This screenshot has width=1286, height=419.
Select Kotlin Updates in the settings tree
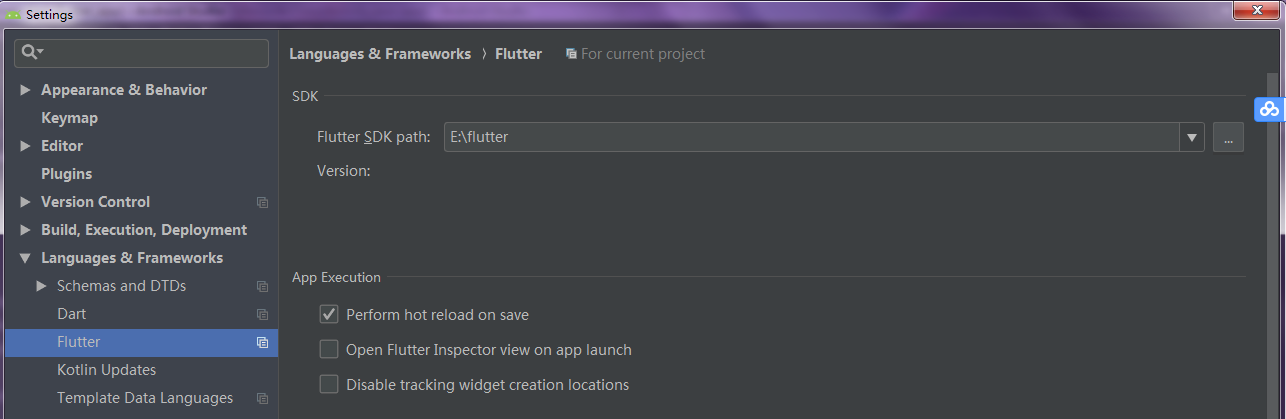coord(106,370)
